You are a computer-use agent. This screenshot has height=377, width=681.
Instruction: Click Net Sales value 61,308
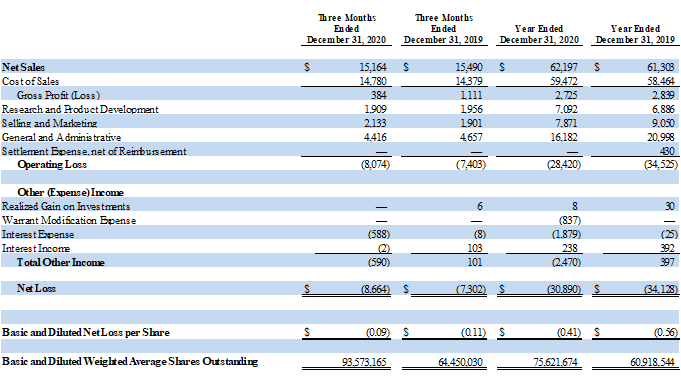coord(661,67)
